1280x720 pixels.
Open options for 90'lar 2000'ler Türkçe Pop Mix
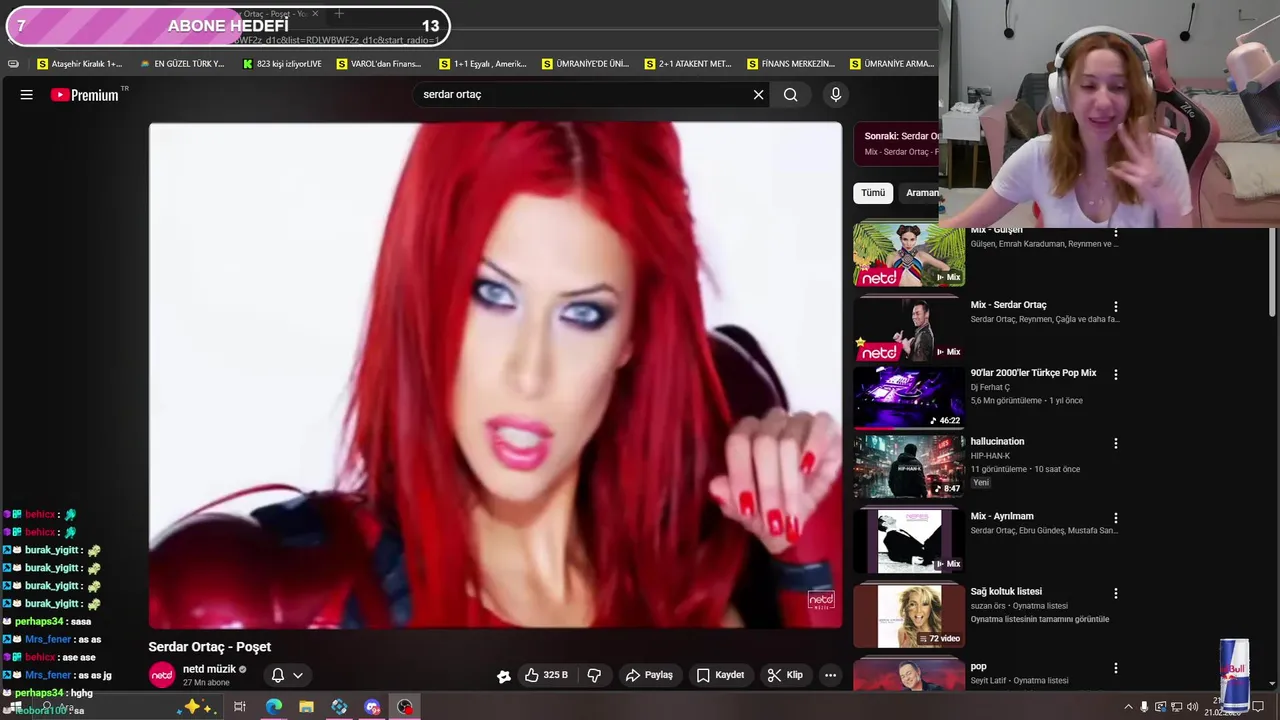(1116, 375)
